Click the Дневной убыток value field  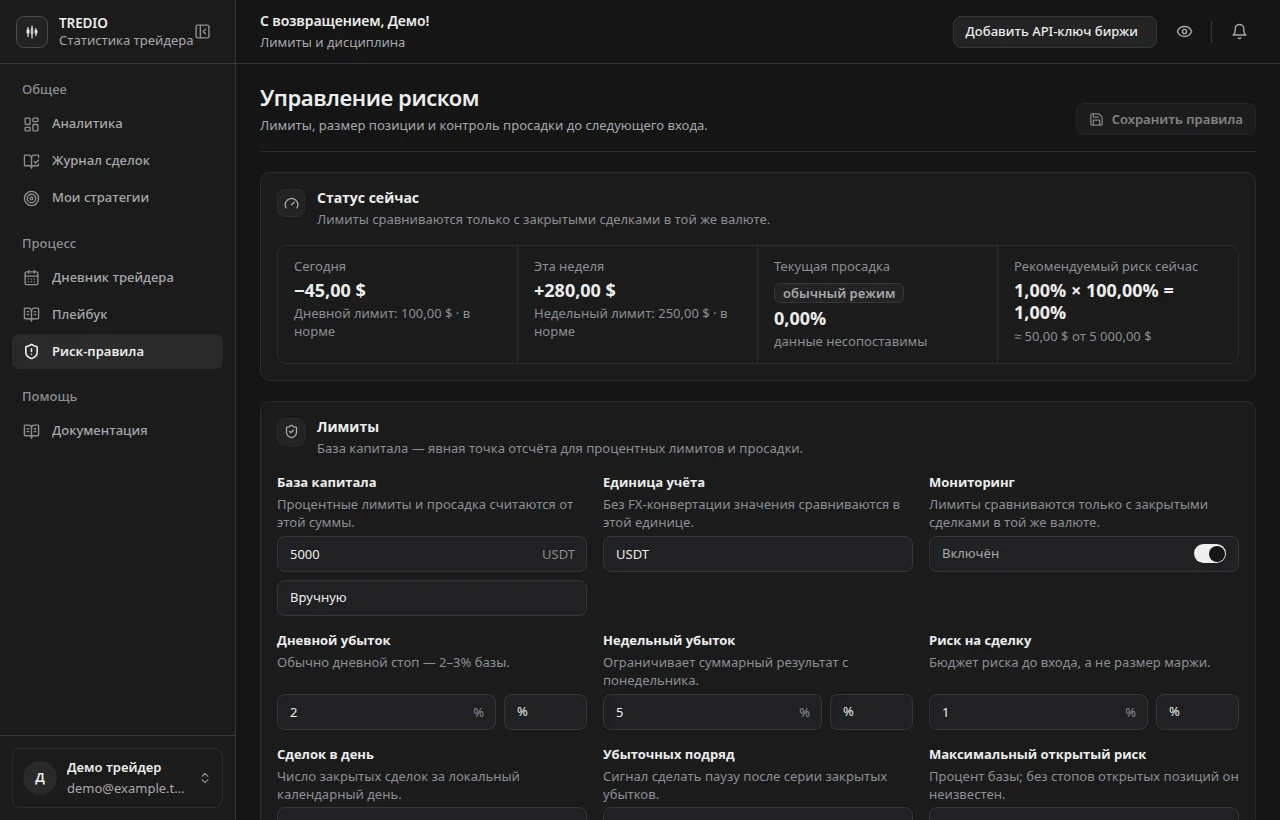[x=386, y=712]
